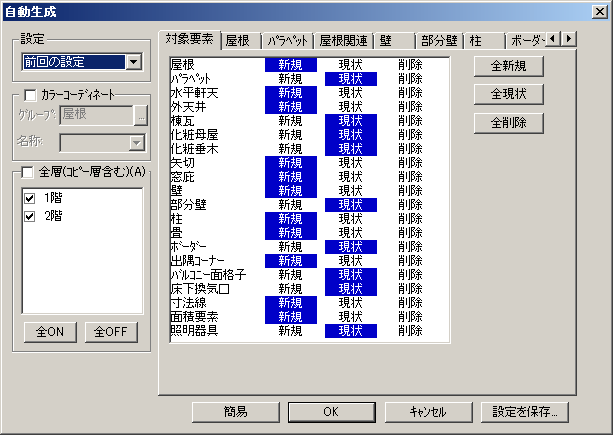Set 屋根 row to 削除

tap(409, 64)
